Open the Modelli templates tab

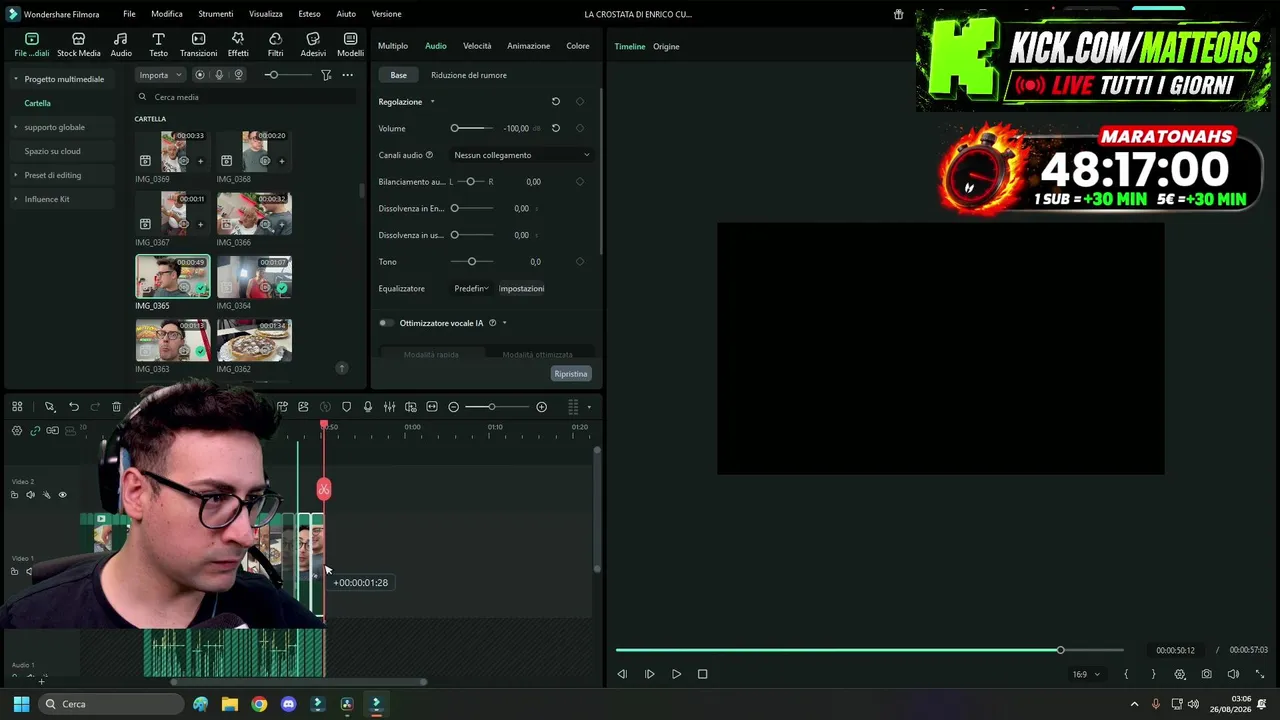click(350, 44)
